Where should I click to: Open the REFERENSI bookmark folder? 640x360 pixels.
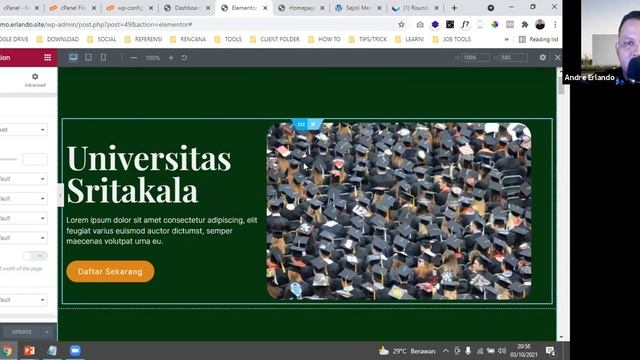click(x=143, y=39)
